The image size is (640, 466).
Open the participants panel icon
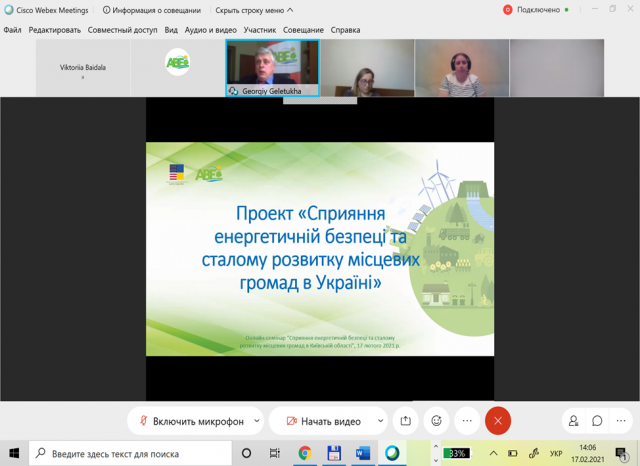tap(573, 421)
